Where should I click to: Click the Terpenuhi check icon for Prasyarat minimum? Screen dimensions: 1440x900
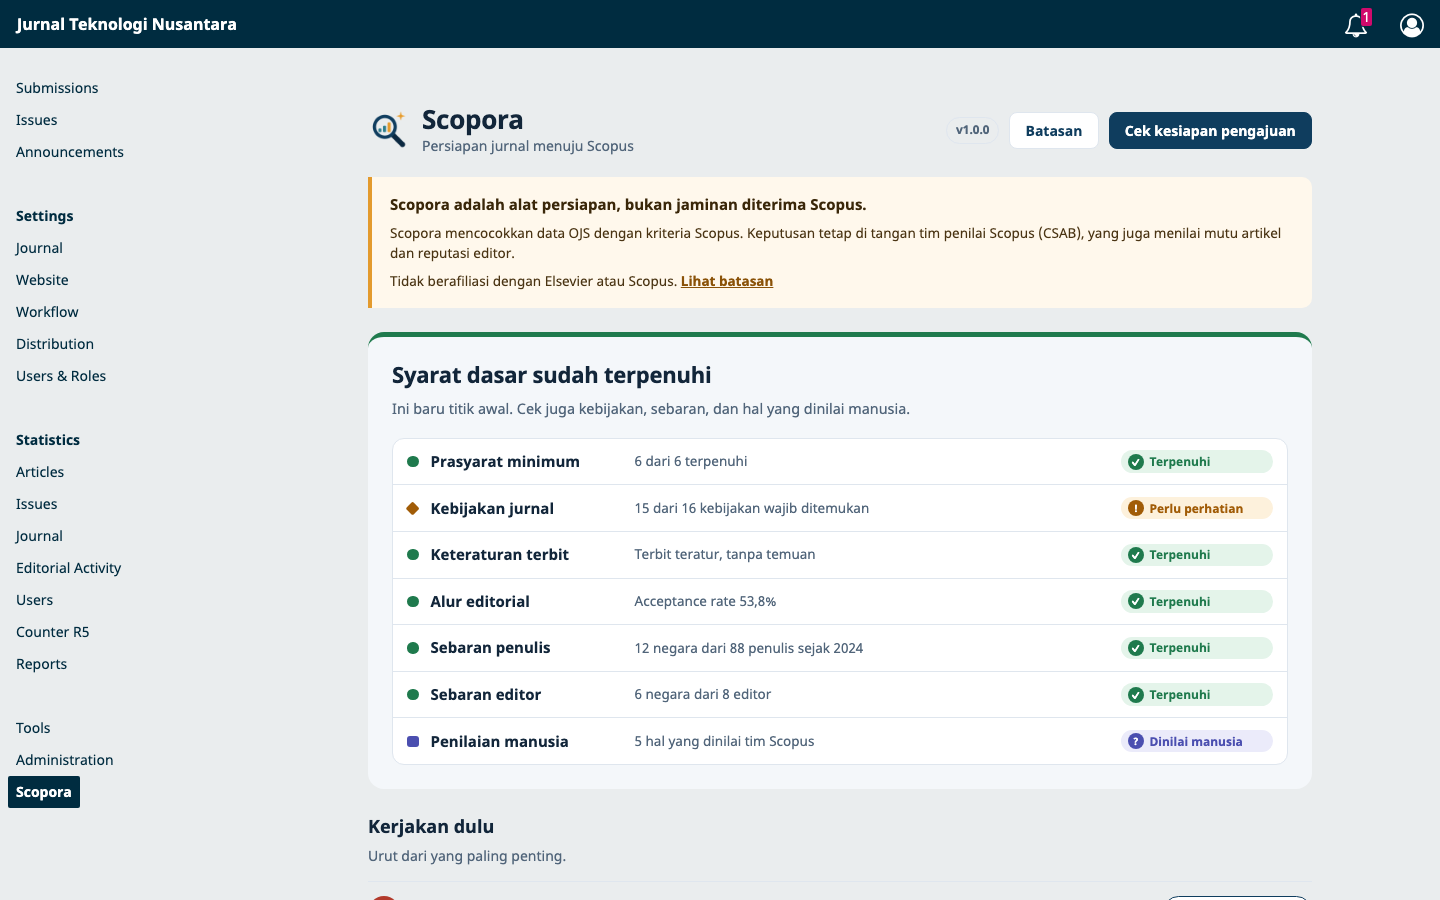click(x=1136, y=462)
